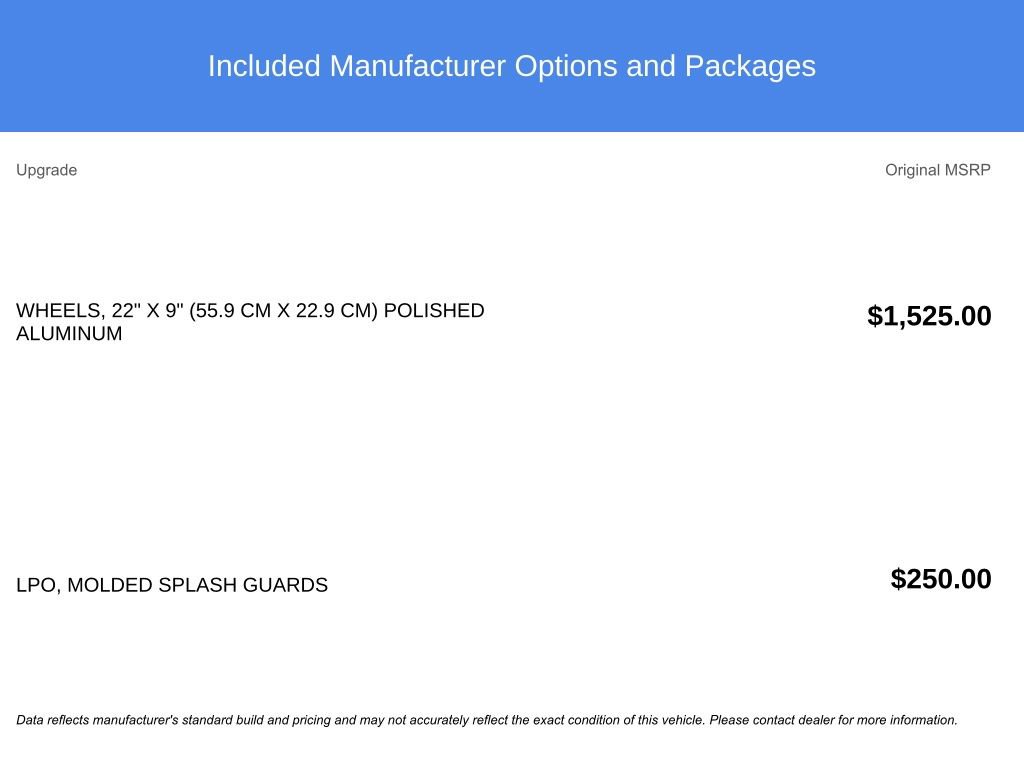This screenshot has height=768, width=1024.
Task: Select the LPO, Molded Splash Guards item
Action: [x=172, y=585]
